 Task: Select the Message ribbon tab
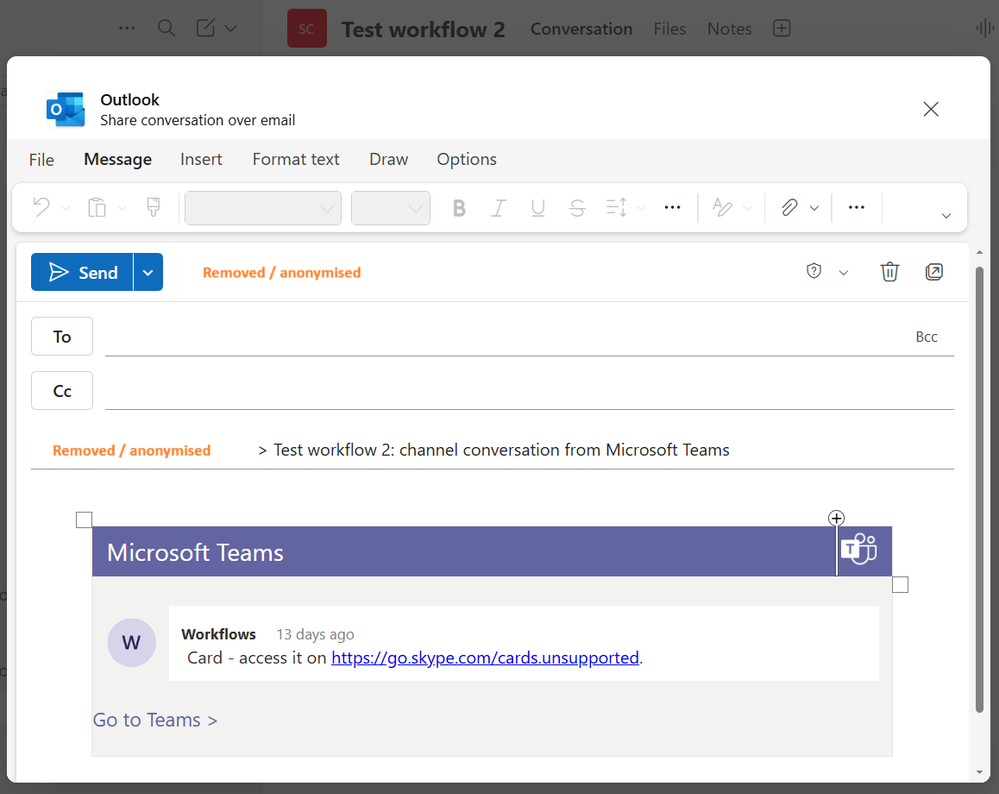point(118,159)
